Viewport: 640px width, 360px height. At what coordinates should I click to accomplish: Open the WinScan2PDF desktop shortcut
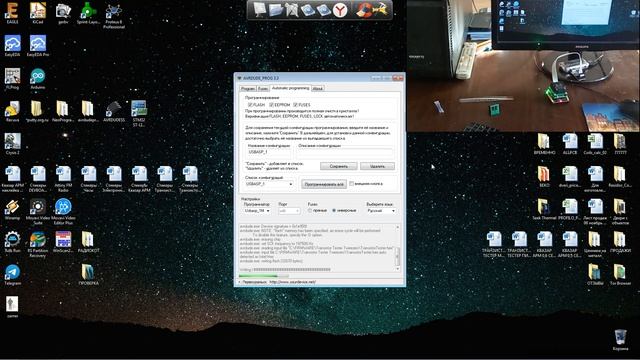click(x=63, y=242)
